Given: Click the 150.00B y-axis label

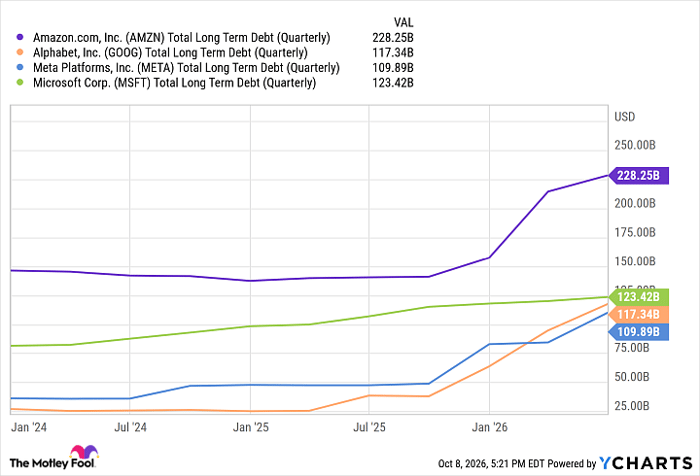Looking at the screenshot, I should [635, 261].
